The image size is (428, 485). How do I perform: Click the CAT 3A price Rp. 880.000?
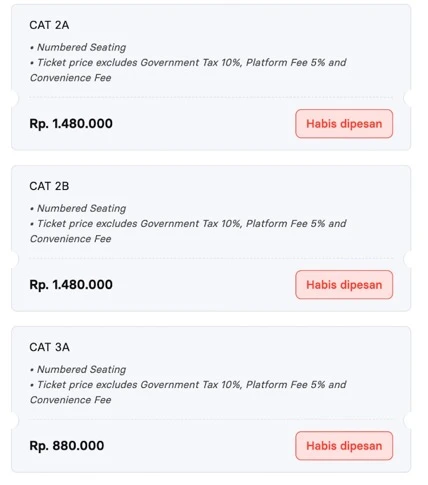67,446
